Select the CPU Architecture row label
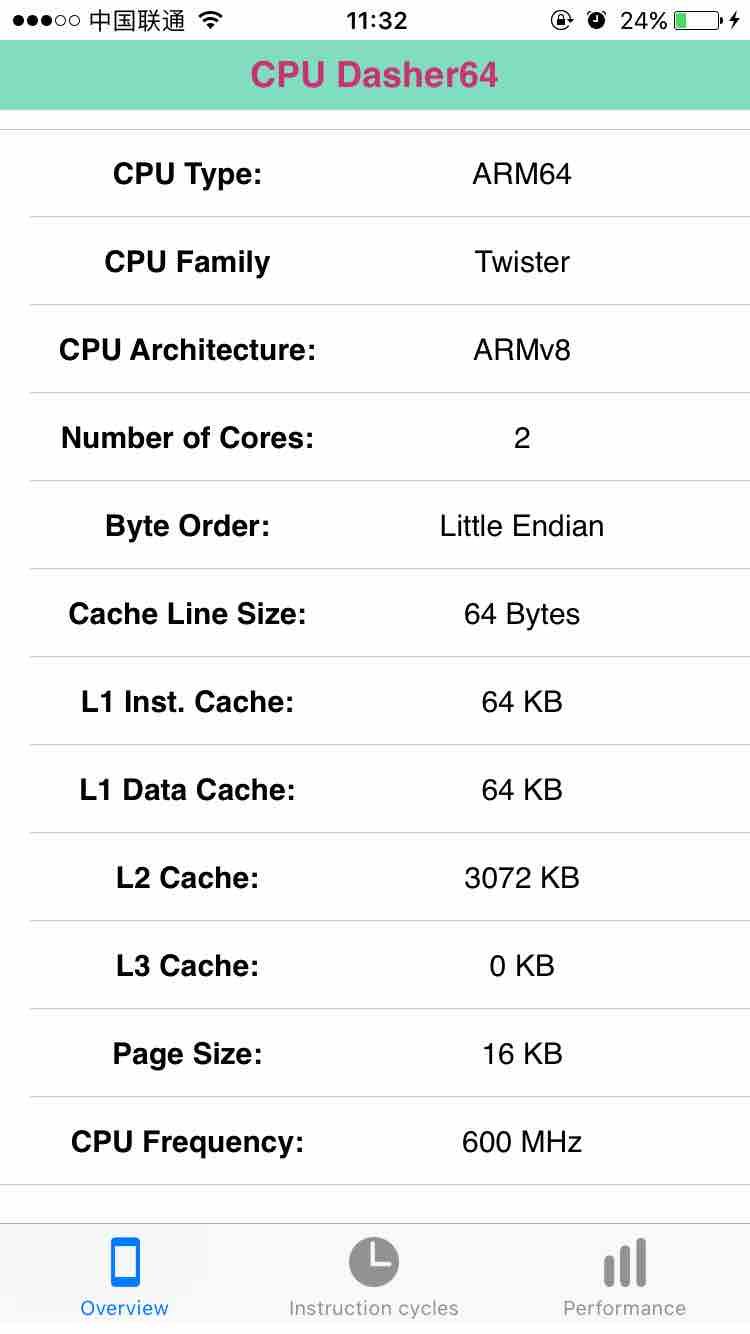750x1334 pixels. 187,350
